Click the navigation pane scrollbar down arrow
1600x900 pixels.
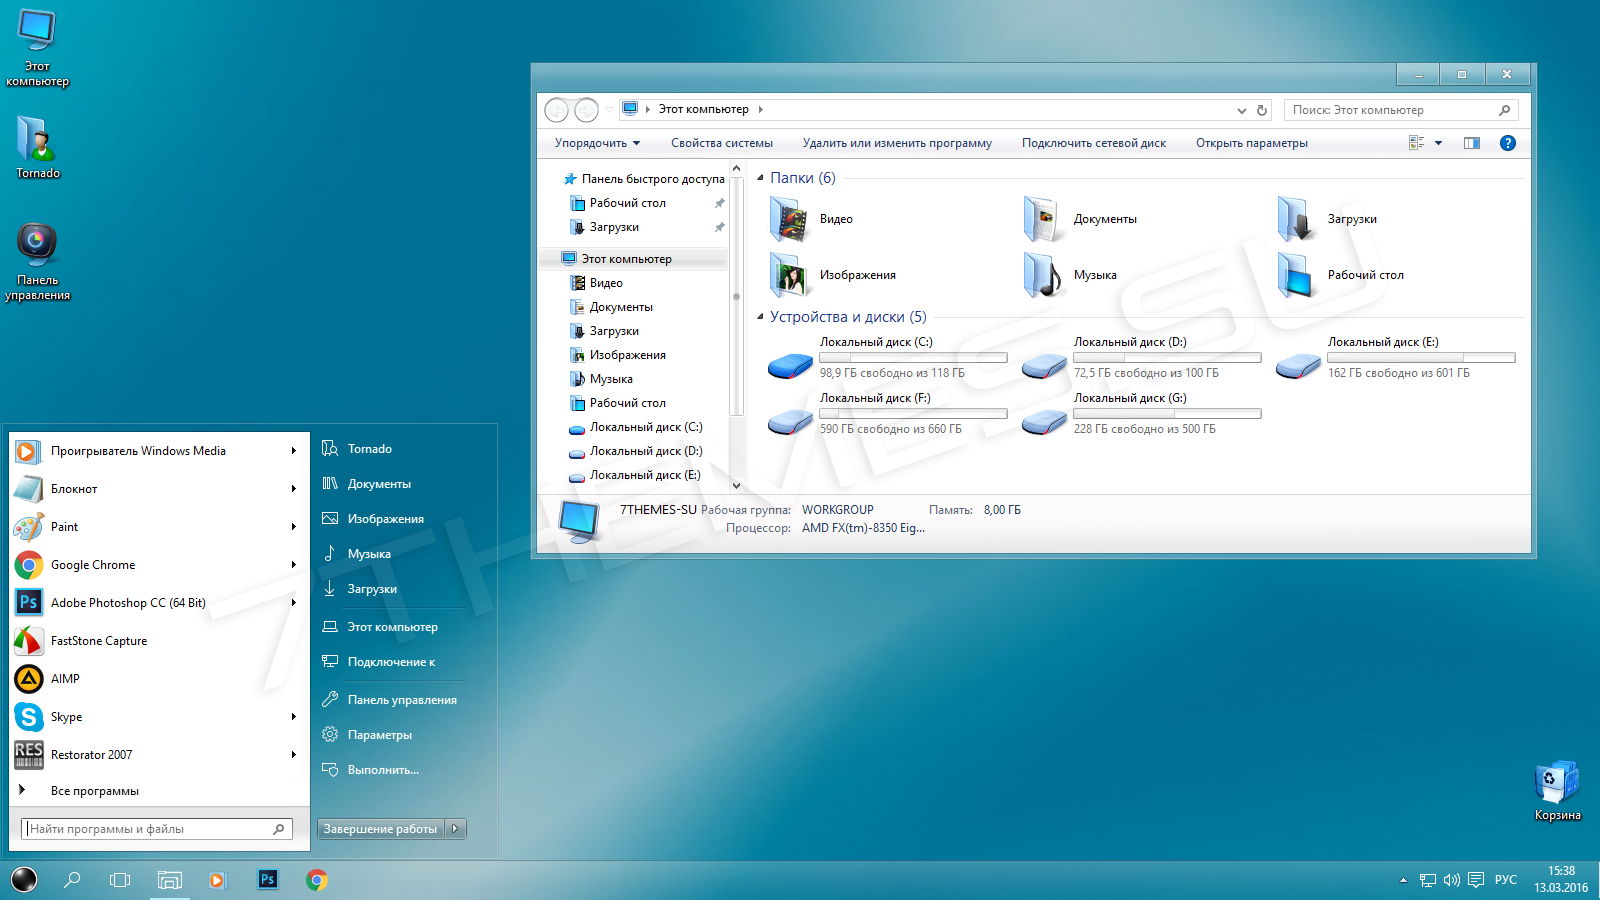click(x=736, y=485)
